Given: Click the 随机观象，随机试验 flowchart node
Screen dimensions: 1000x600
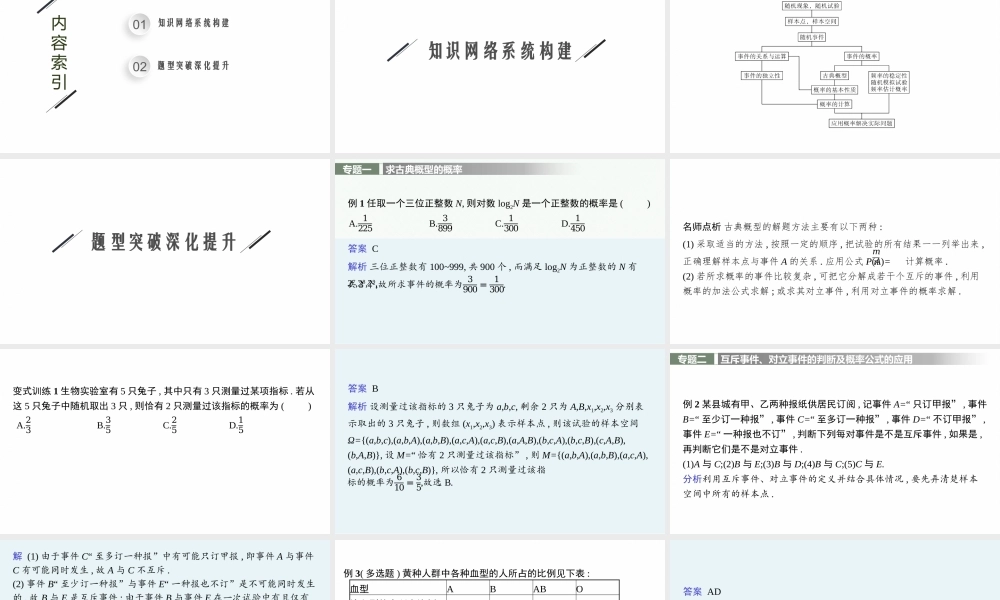Looking at the screenshot, I should pos(812,6).
